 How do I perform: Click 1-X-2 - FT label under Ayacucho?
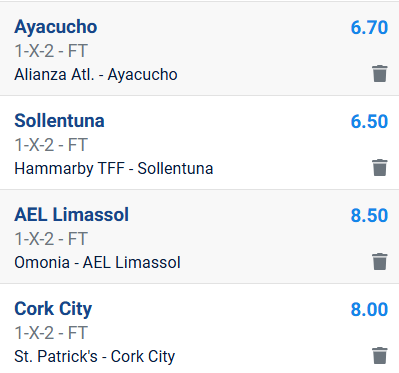(51, 51)
